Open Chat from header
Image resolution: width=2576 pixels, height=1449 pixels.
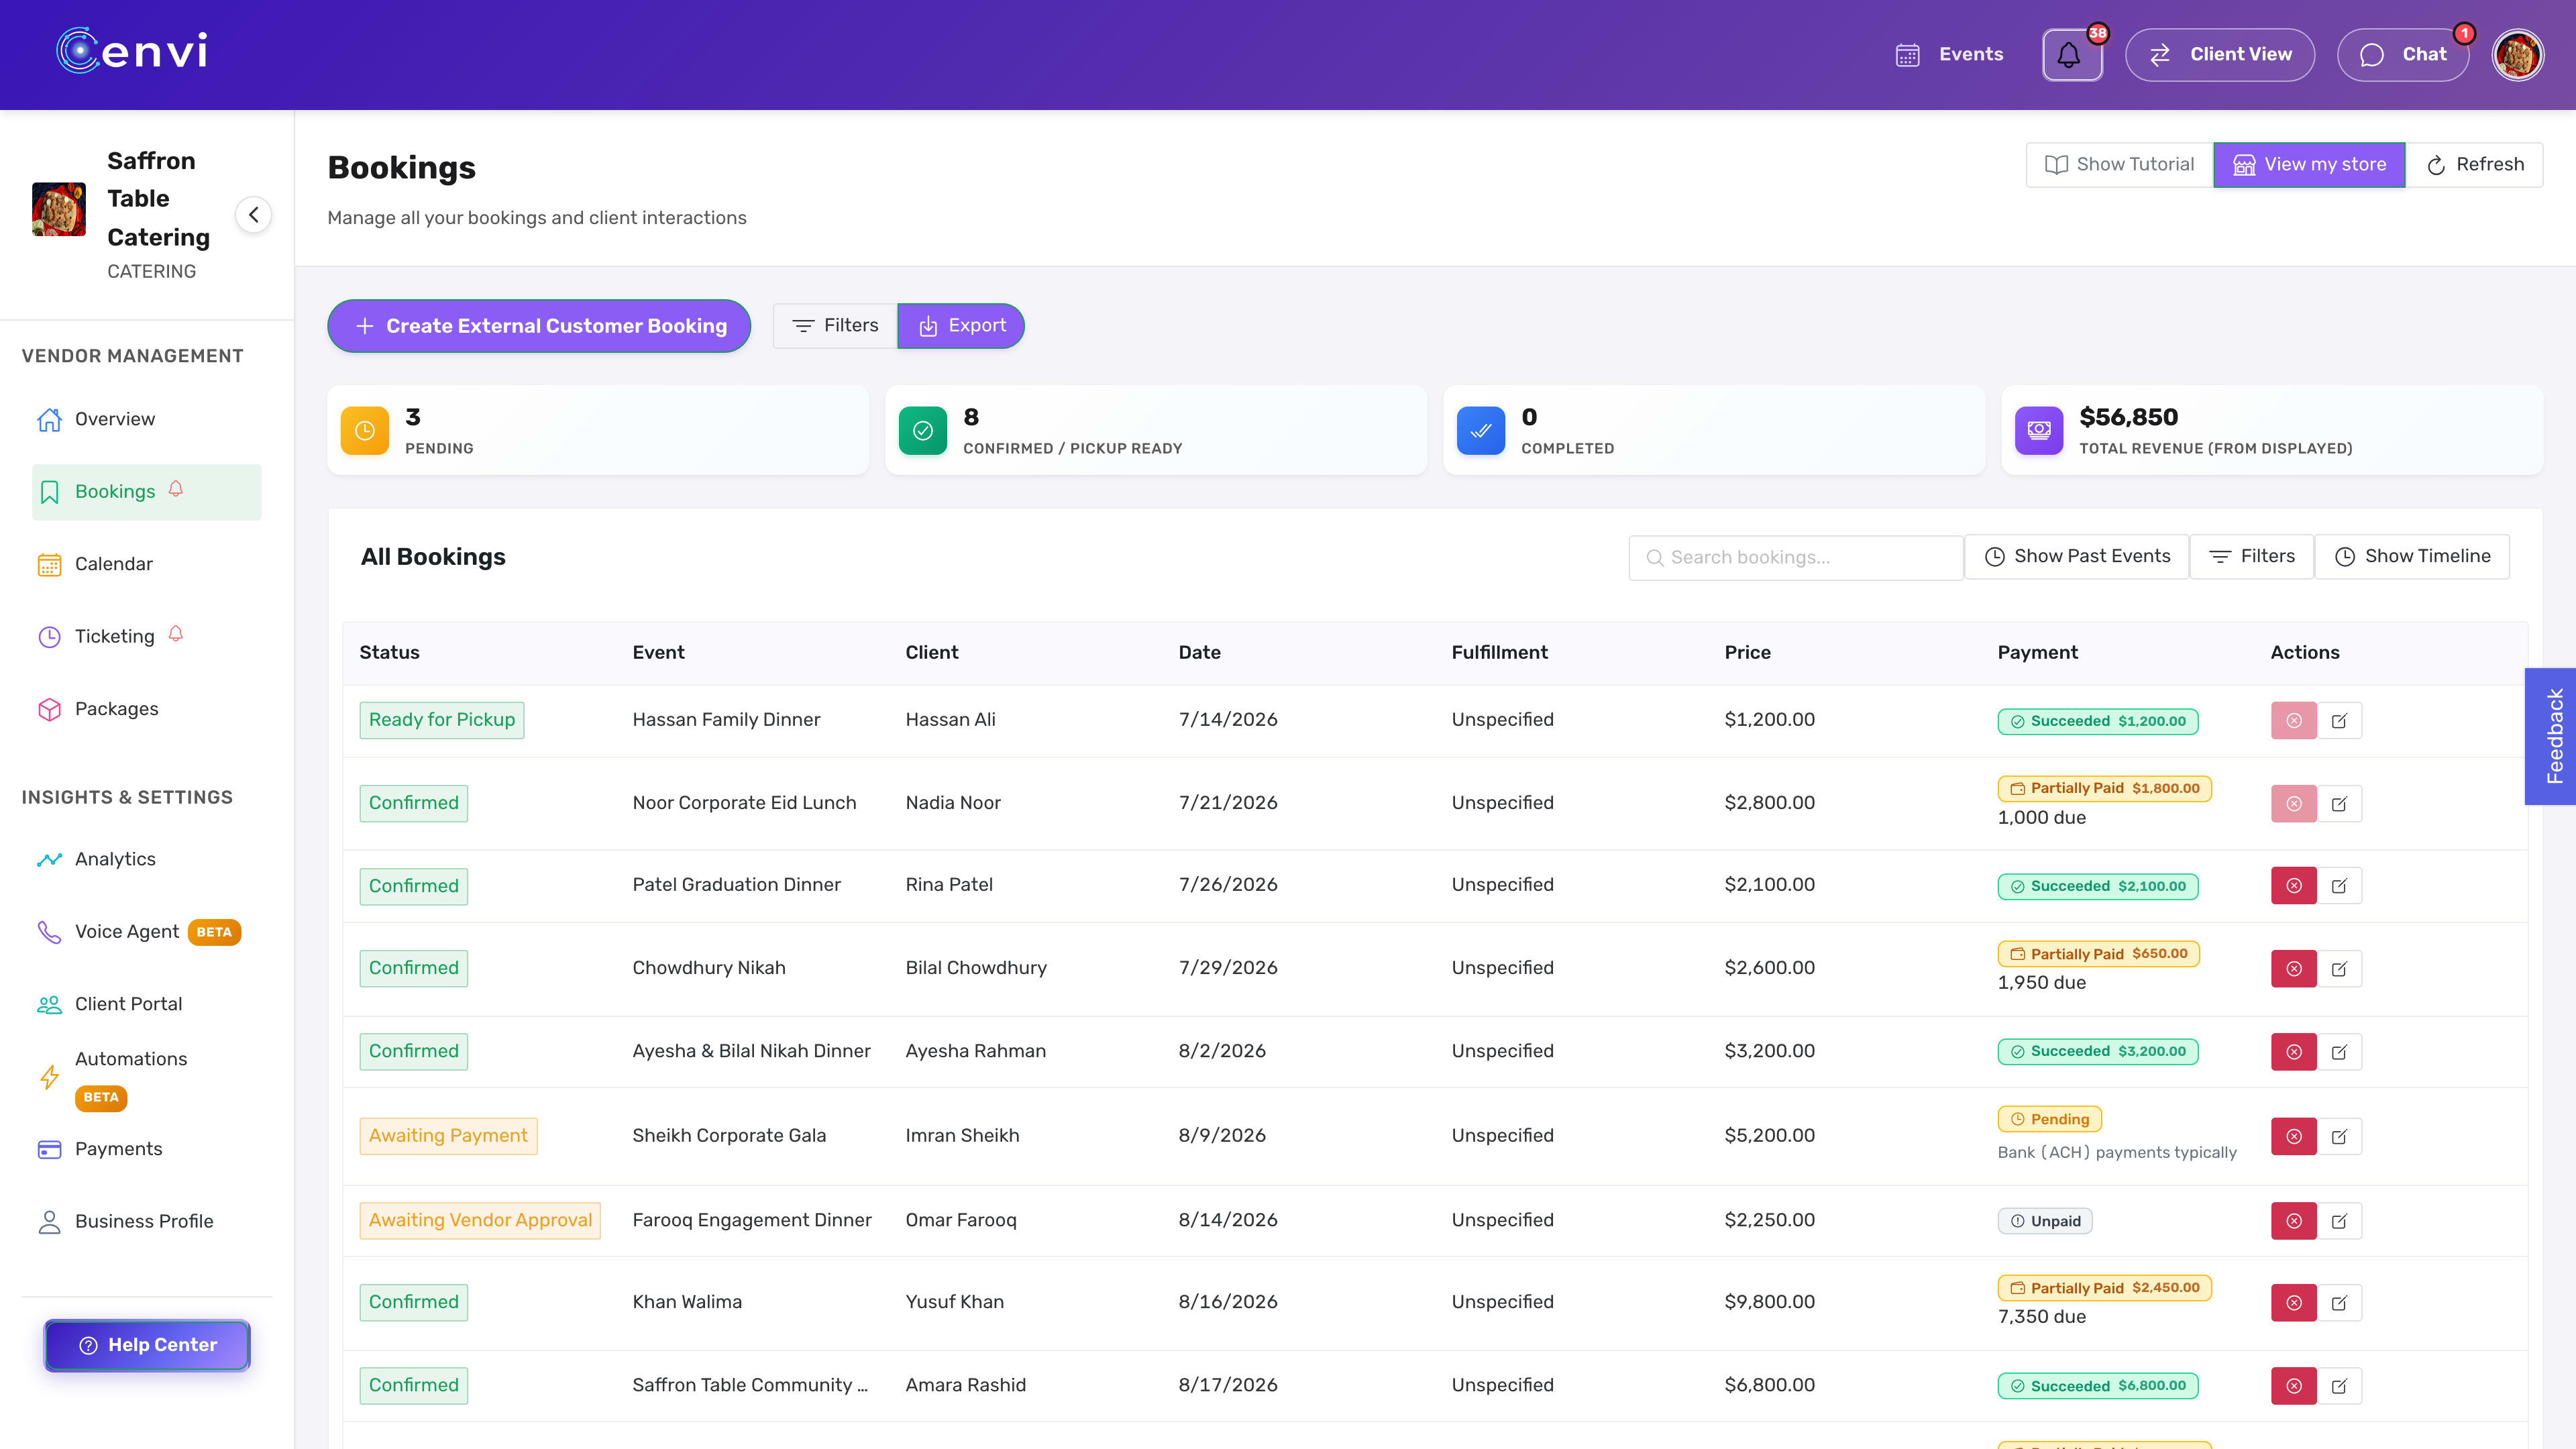click(x=2403, y=55)
